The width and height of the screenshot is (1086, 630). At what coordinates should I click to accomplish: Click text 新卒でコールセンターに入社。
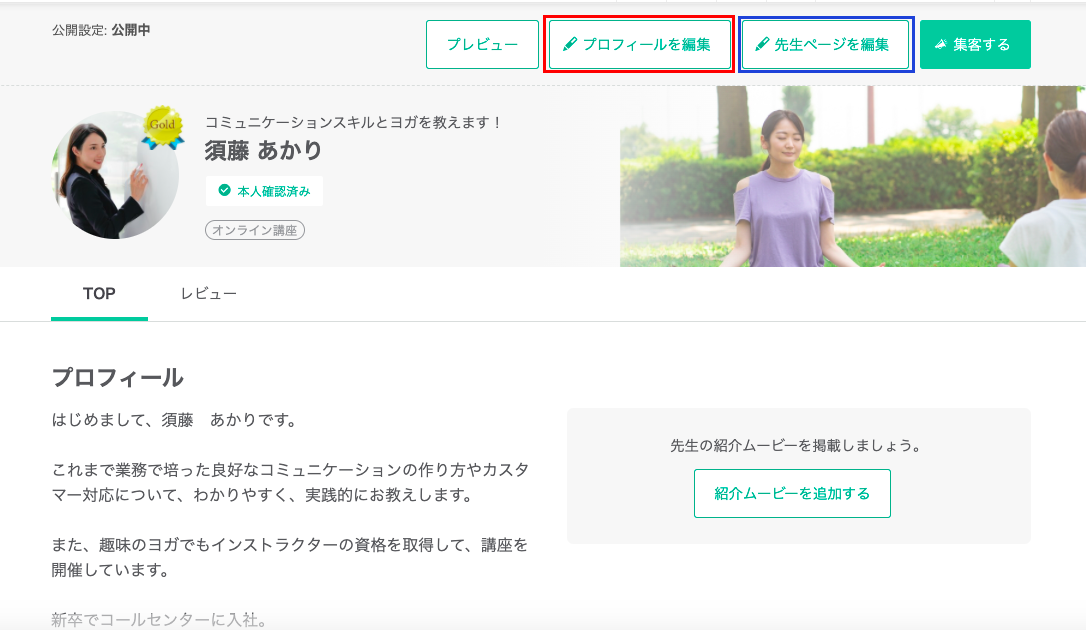161,619
